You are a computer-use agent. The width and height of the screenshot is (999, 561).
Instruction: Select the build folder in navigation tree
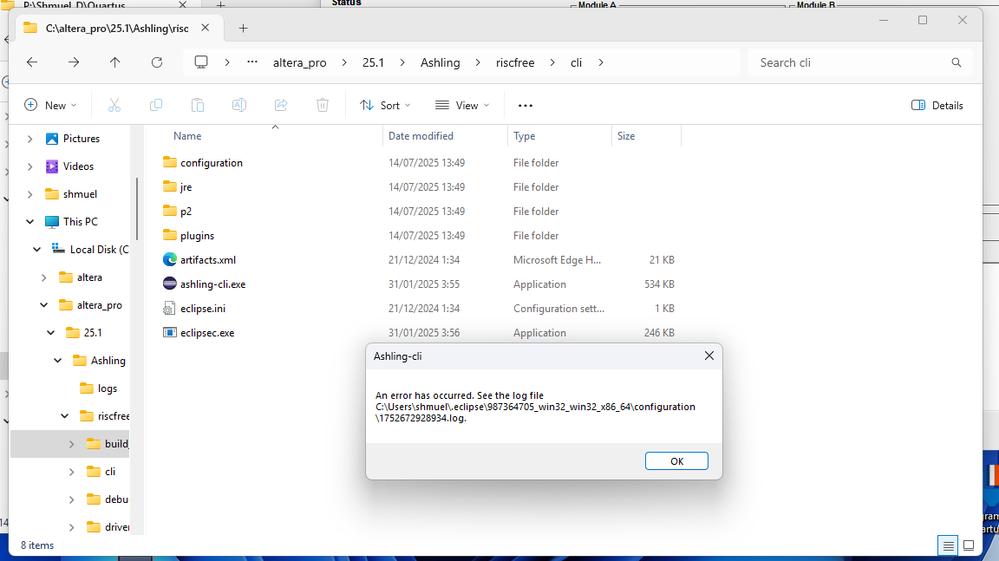(108, 444)
